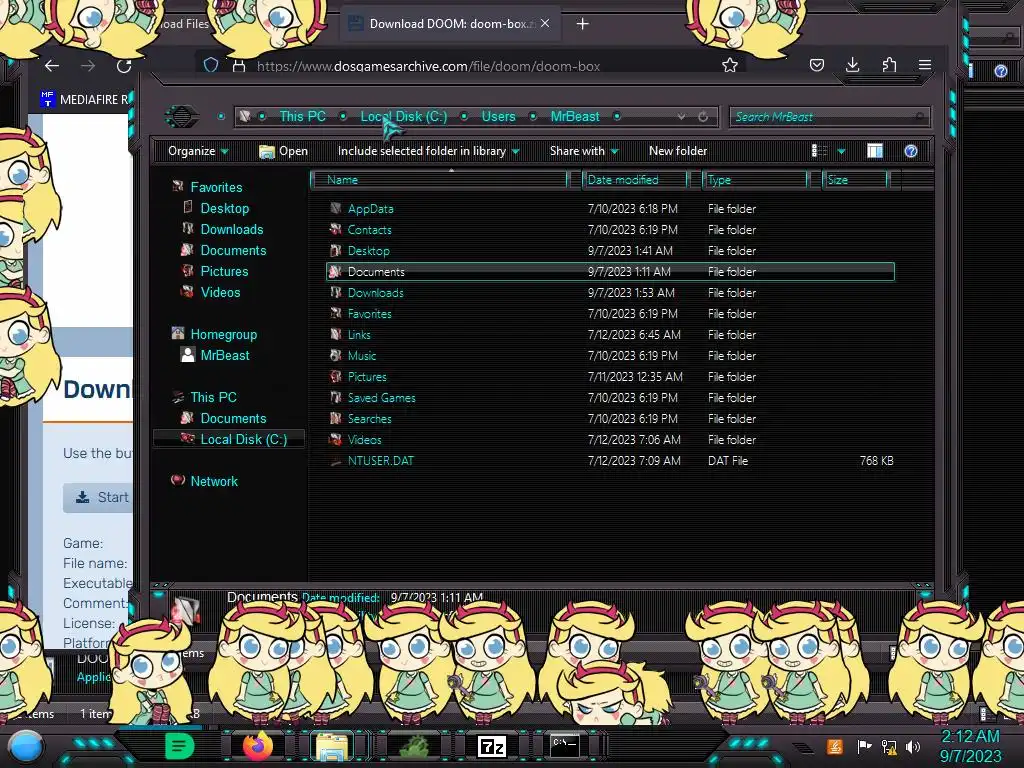This screenshot has width=1024, height=768.
Task: Select Desktop folder in file list
Action: [x=611, y=251]
